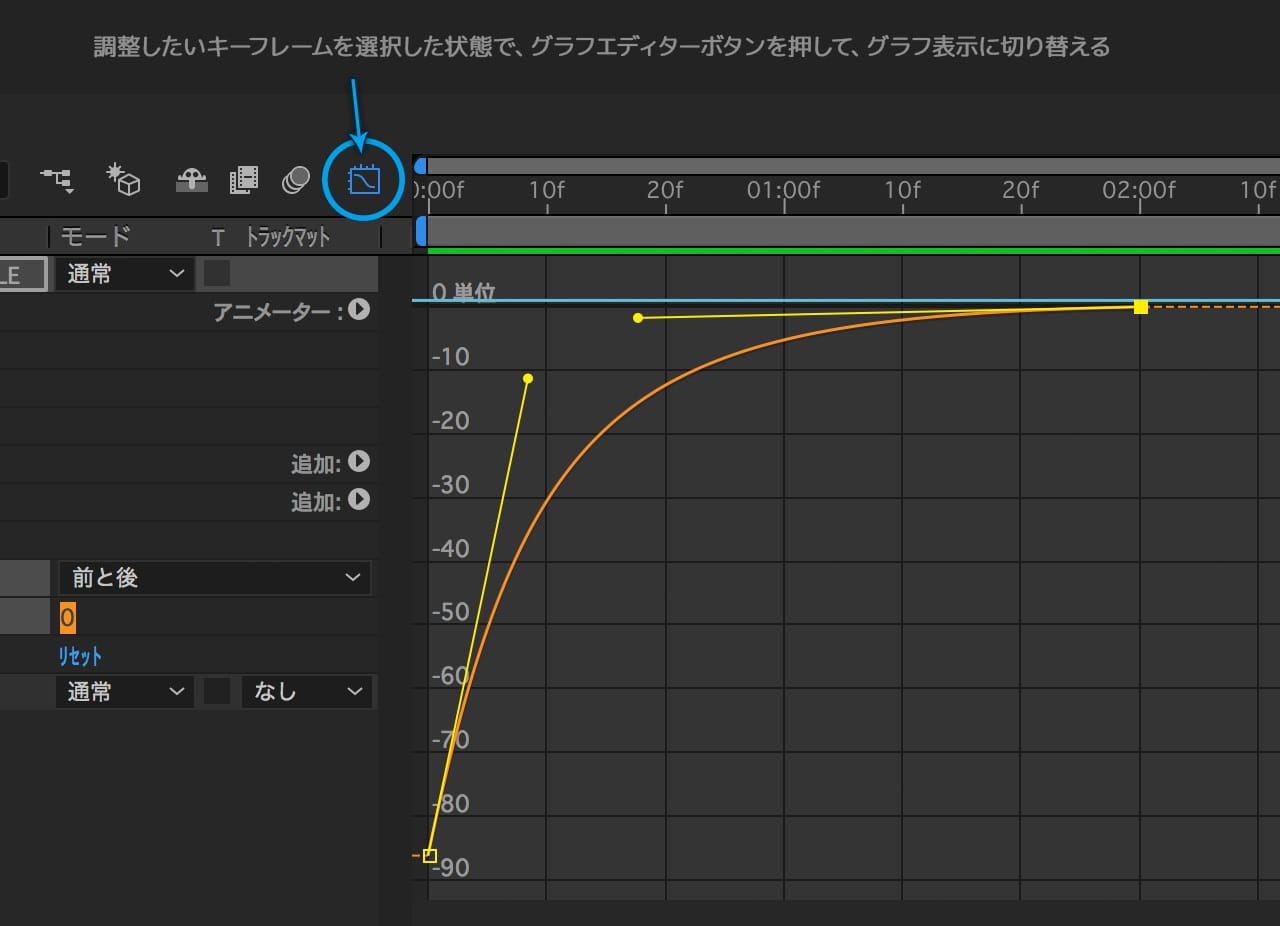Image resolution: width=1280 pixels, height=926 pixels.
Task: Click the モード column header
Action: (95, 237)
